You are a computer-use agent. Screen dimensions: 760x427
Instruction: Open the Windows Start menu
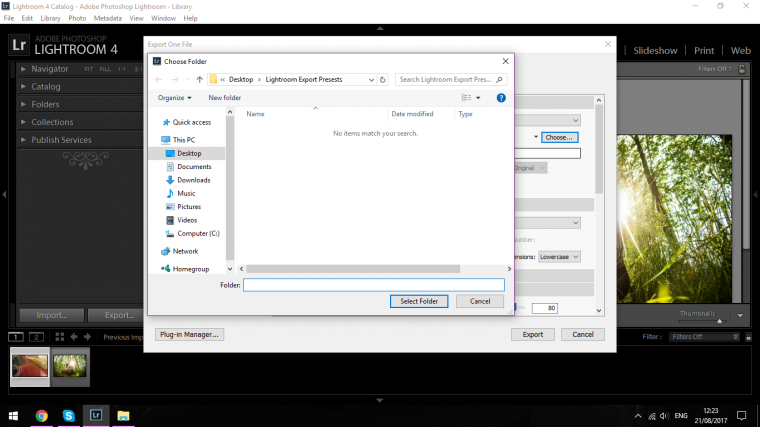click(14, 416)
